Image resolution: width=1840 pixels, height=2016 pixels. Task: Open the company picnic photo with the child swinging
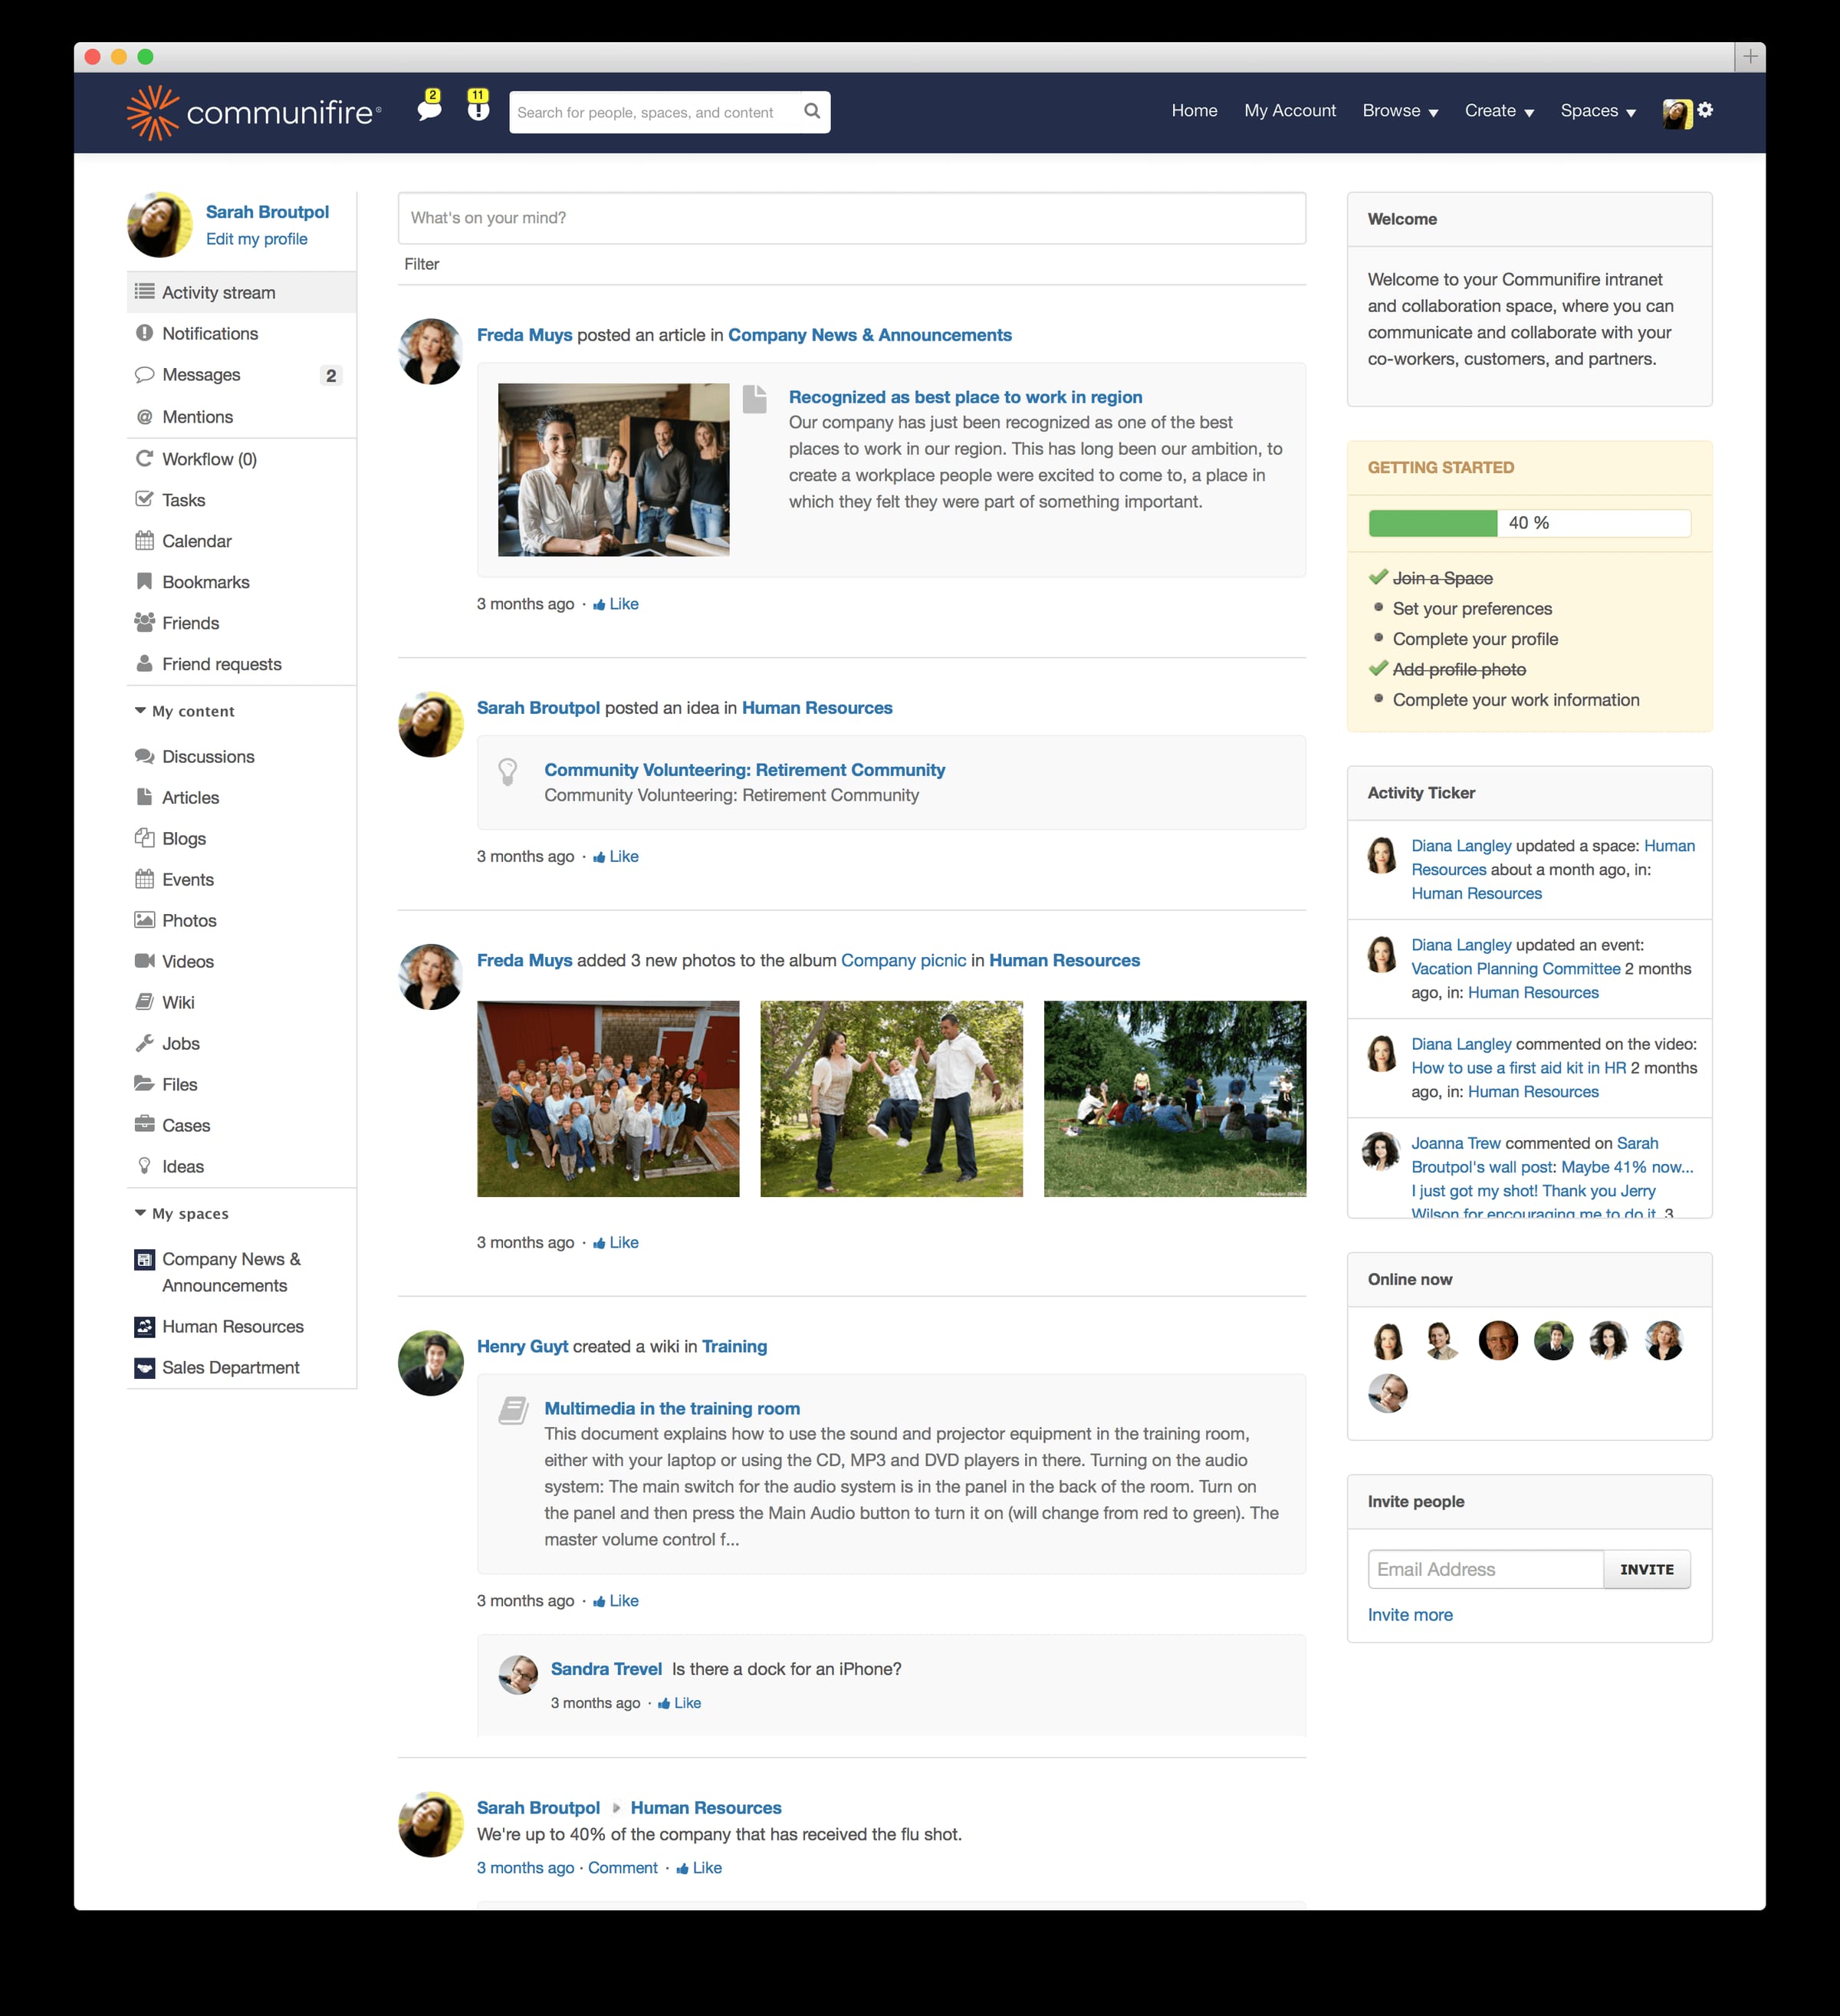pos(891,1098)
